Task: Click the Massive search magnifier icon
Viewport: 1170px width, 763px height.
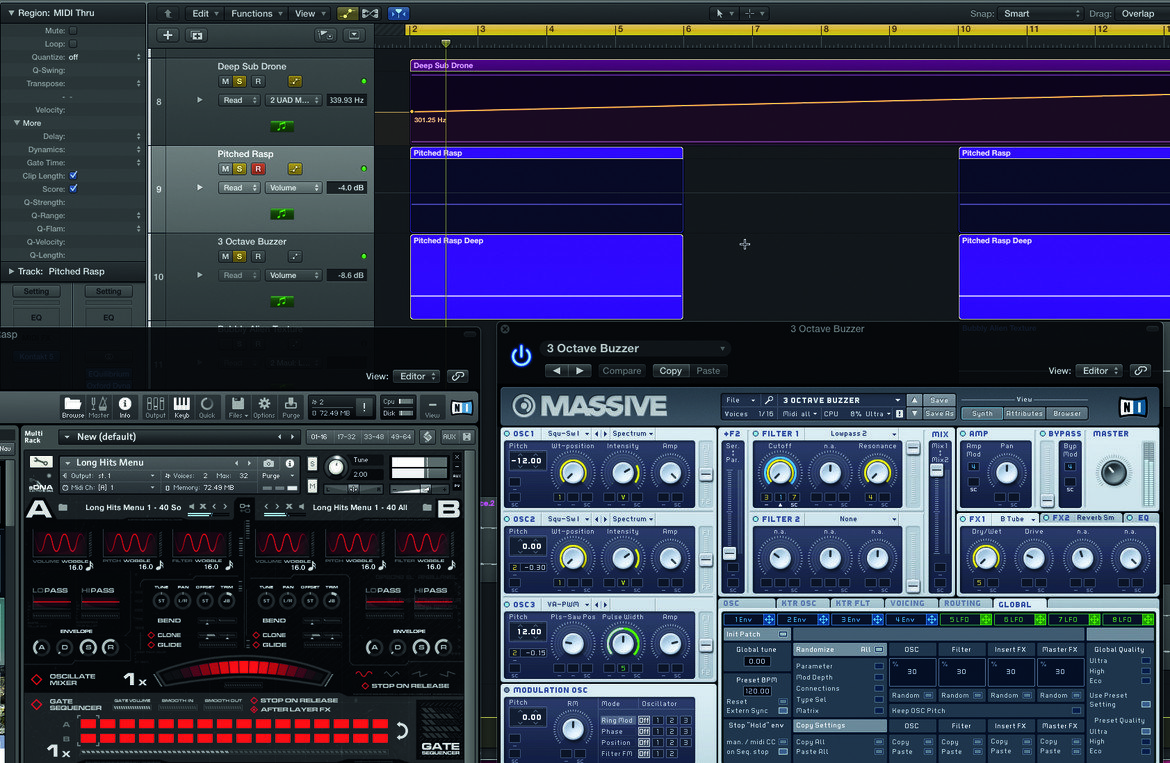Action: click(x=769, y=400)
